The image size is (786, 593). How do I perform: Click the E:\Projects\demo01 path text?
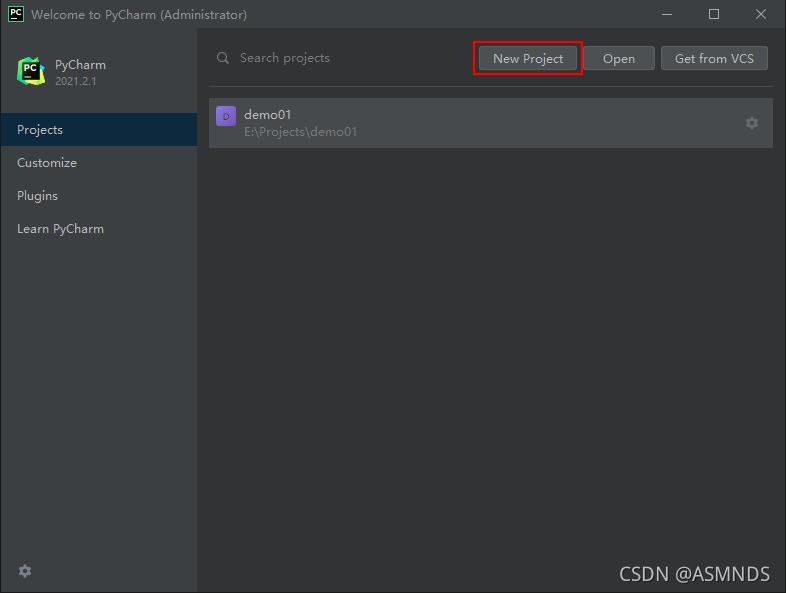tap(301, 132)
